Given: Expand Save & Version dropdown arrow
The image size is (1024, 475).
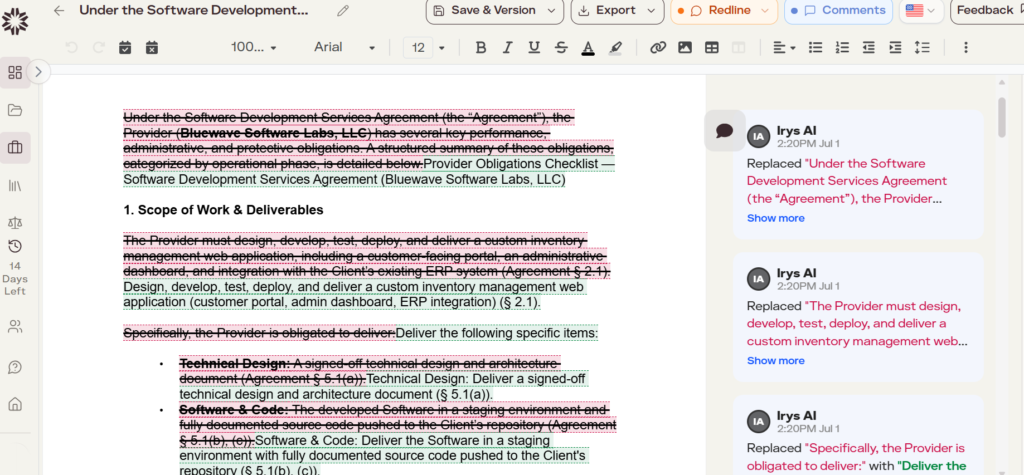Looking at the screenshot, I should point(551,10).
